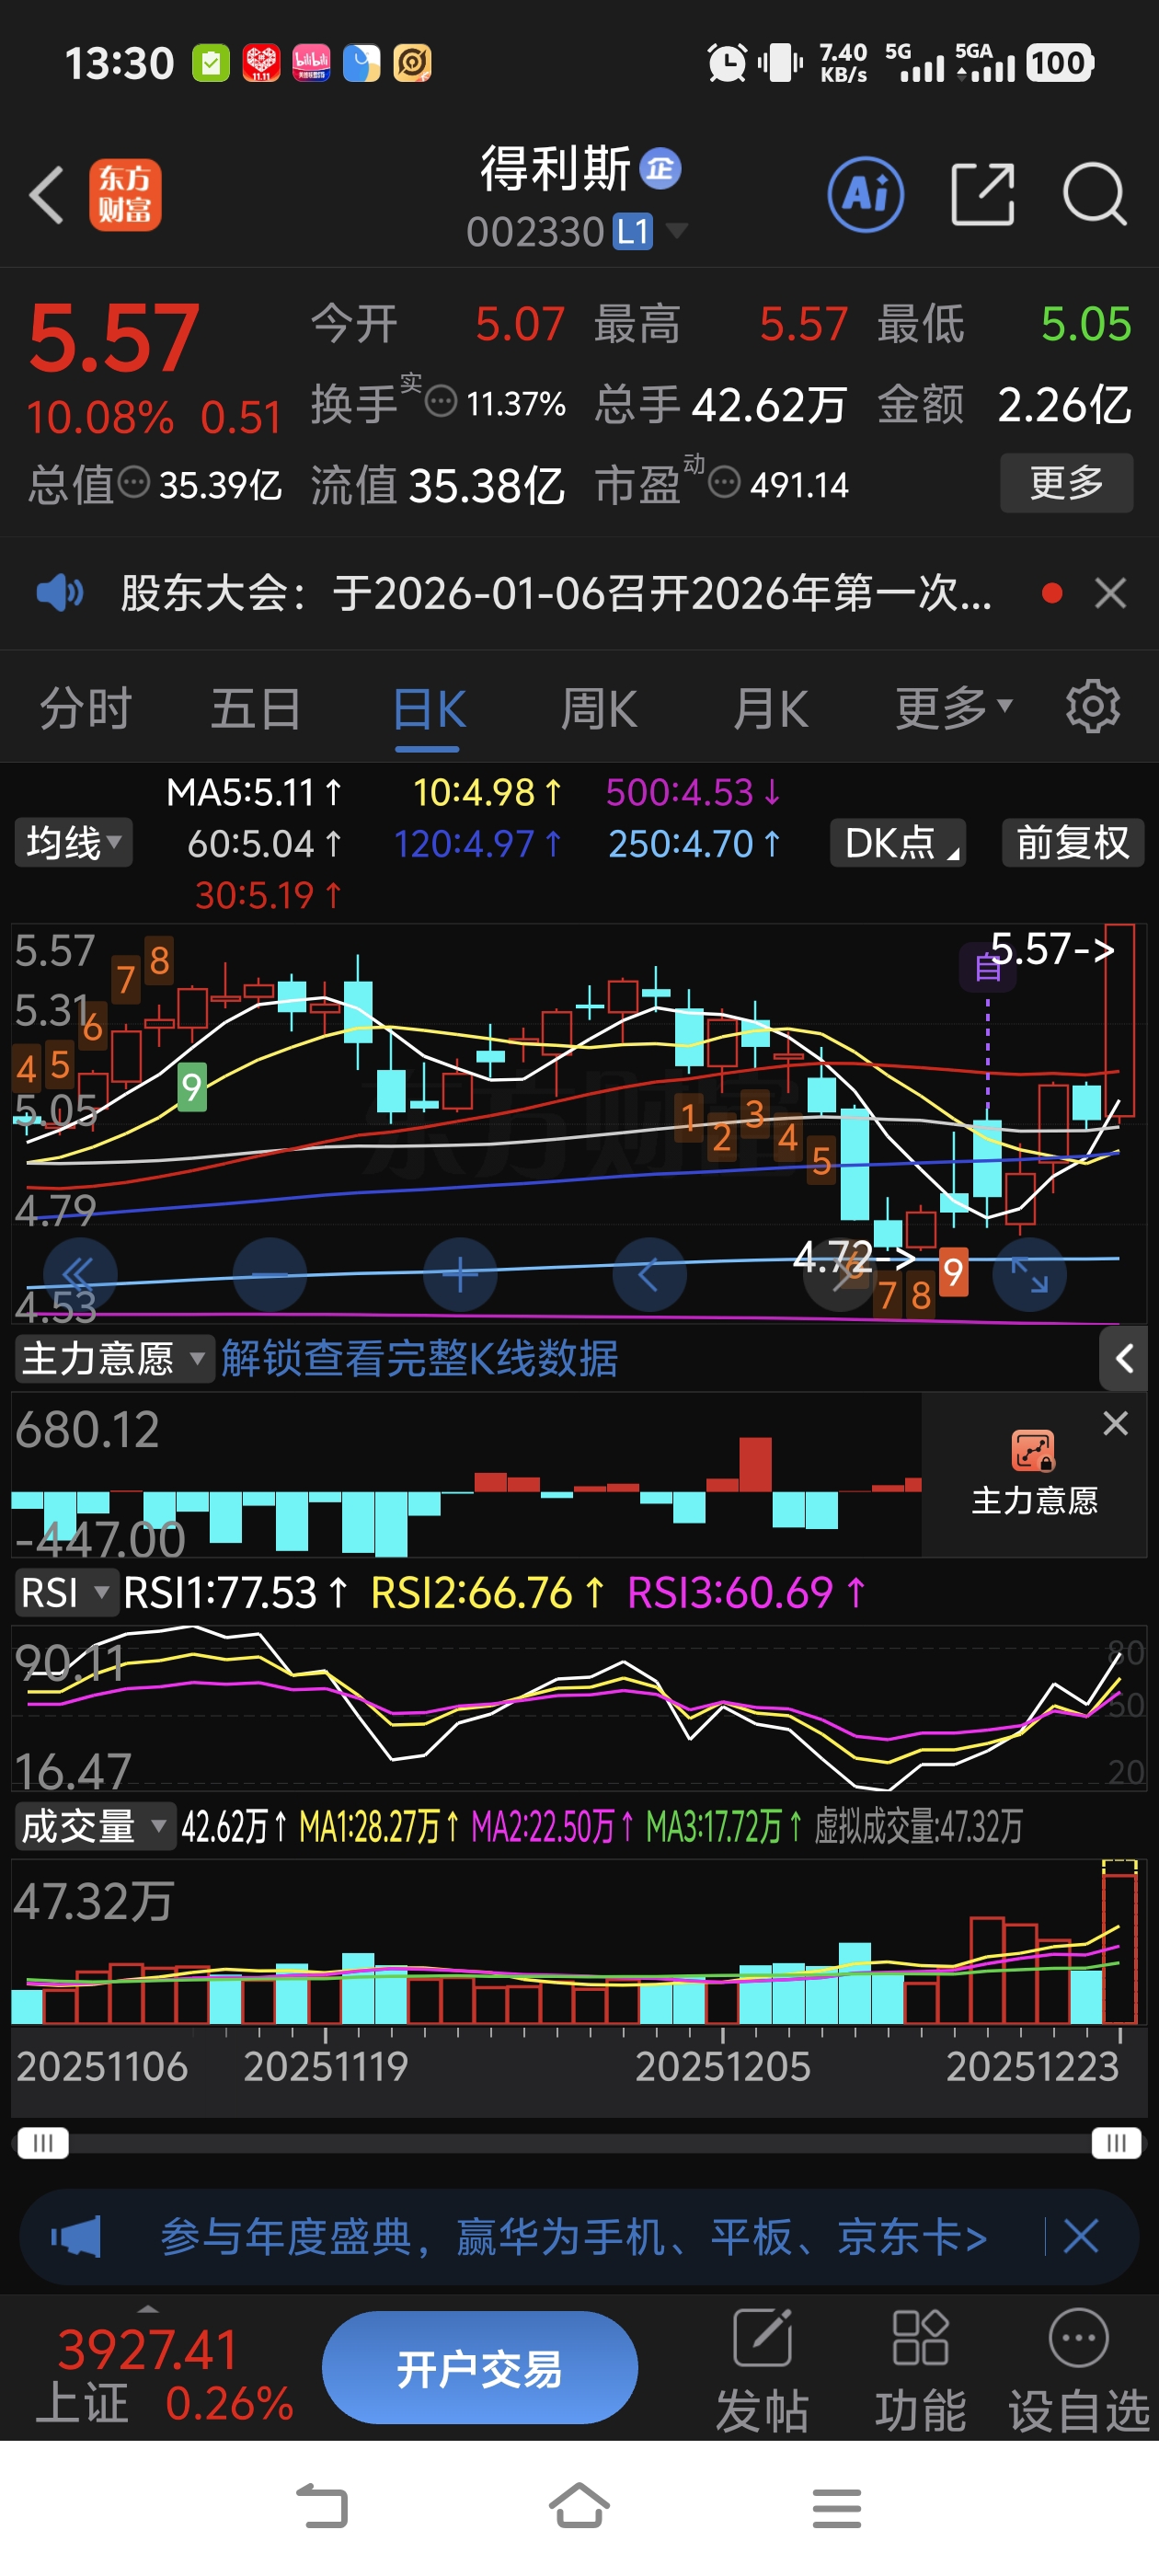This screenshot has height=2576, width=1159.
Task: Tap the Android back navigation button
Action: [322, 2507]
